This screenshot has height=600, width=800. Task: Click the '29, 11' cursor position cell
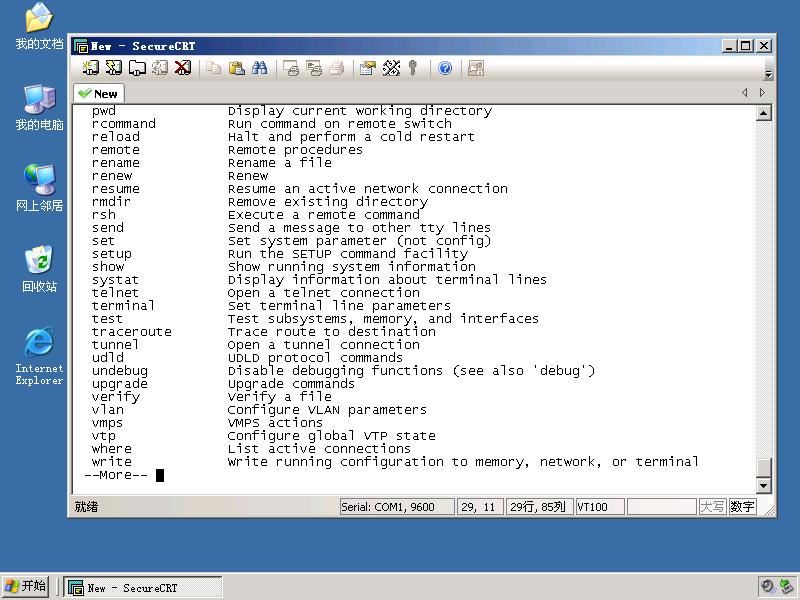click(x=480, y=507)
